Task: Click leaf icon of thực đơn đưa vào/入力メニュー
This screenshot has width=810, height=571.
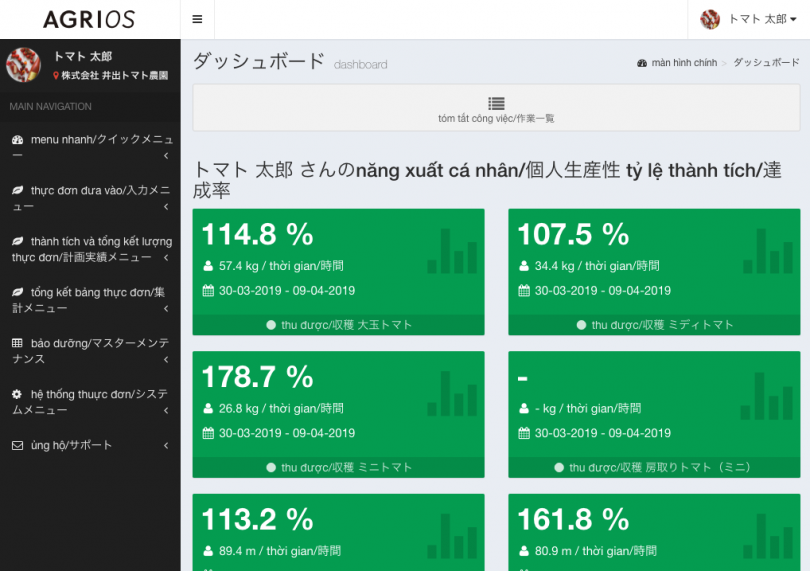Action: coord(18,190)
